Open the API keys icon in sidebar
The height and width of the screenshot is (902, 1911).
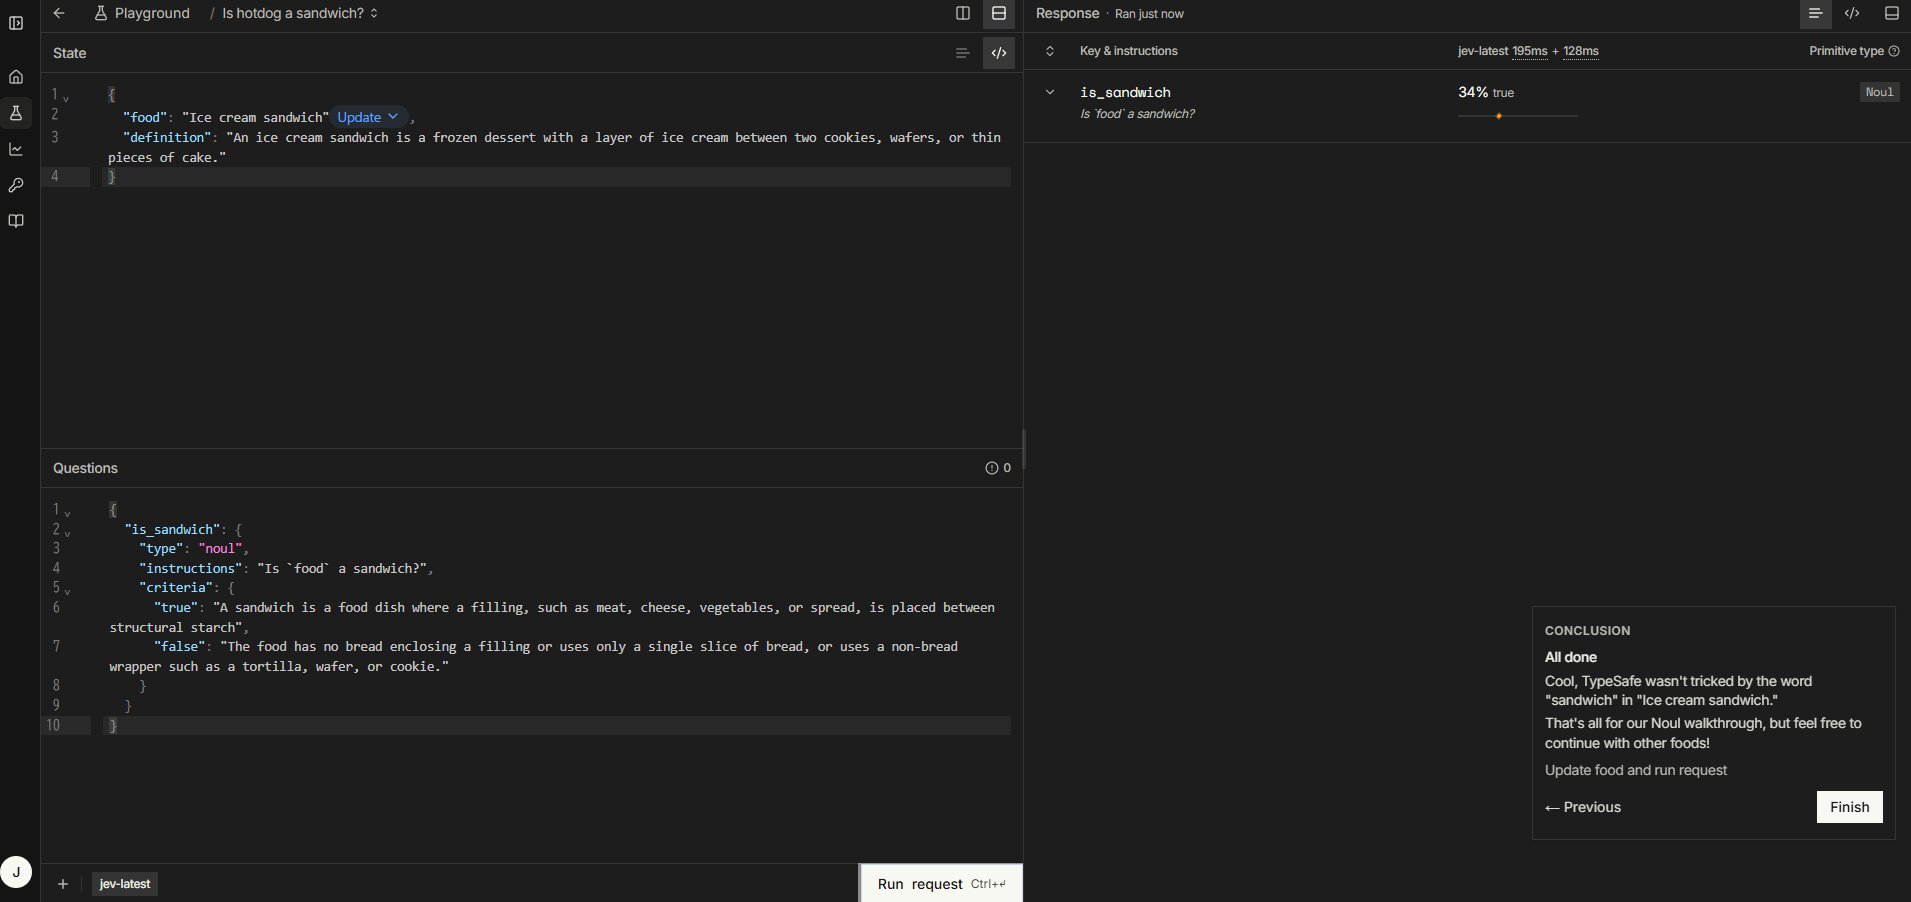16,185
